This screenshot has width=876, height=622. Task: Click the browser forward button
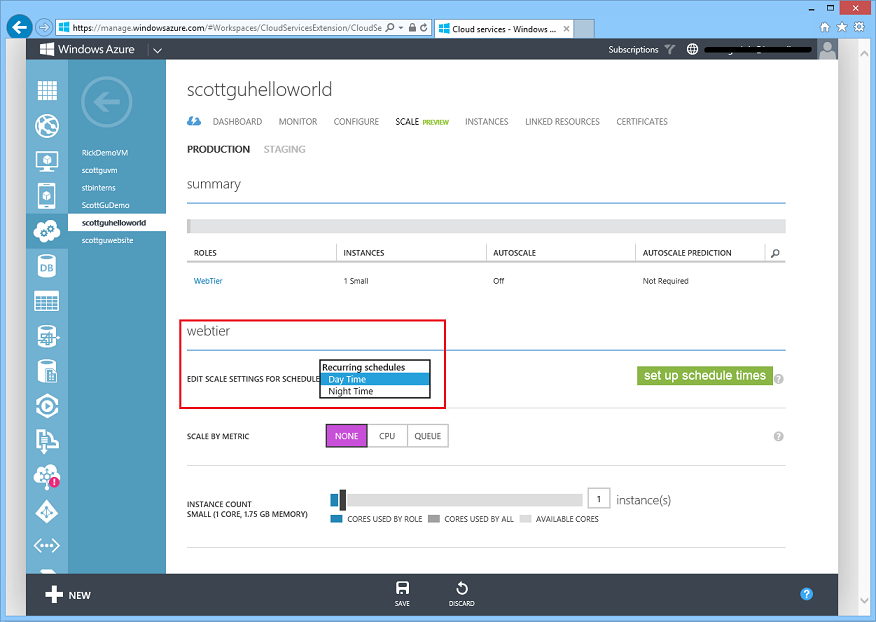[44, 27]
